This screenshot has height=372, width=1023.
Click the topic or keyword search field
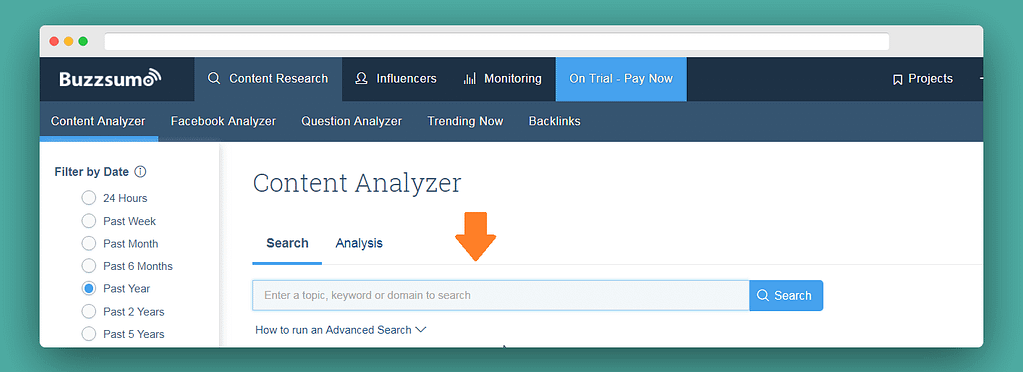[501, 296]
